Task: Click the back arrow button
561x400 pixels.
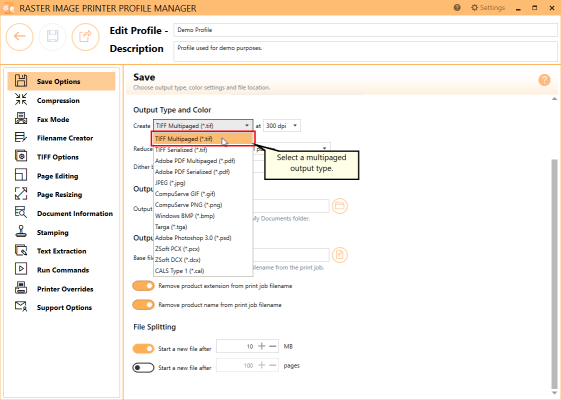Action: [19, 36]
